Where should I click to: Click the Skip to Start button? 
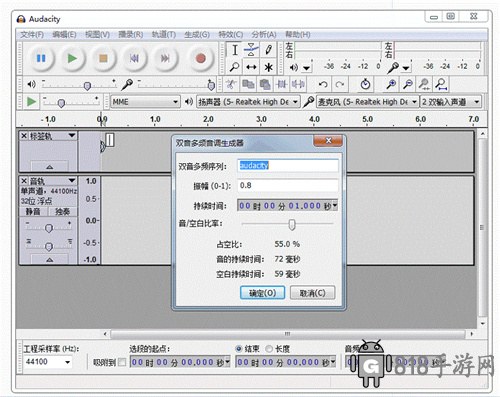coord(134,59)
